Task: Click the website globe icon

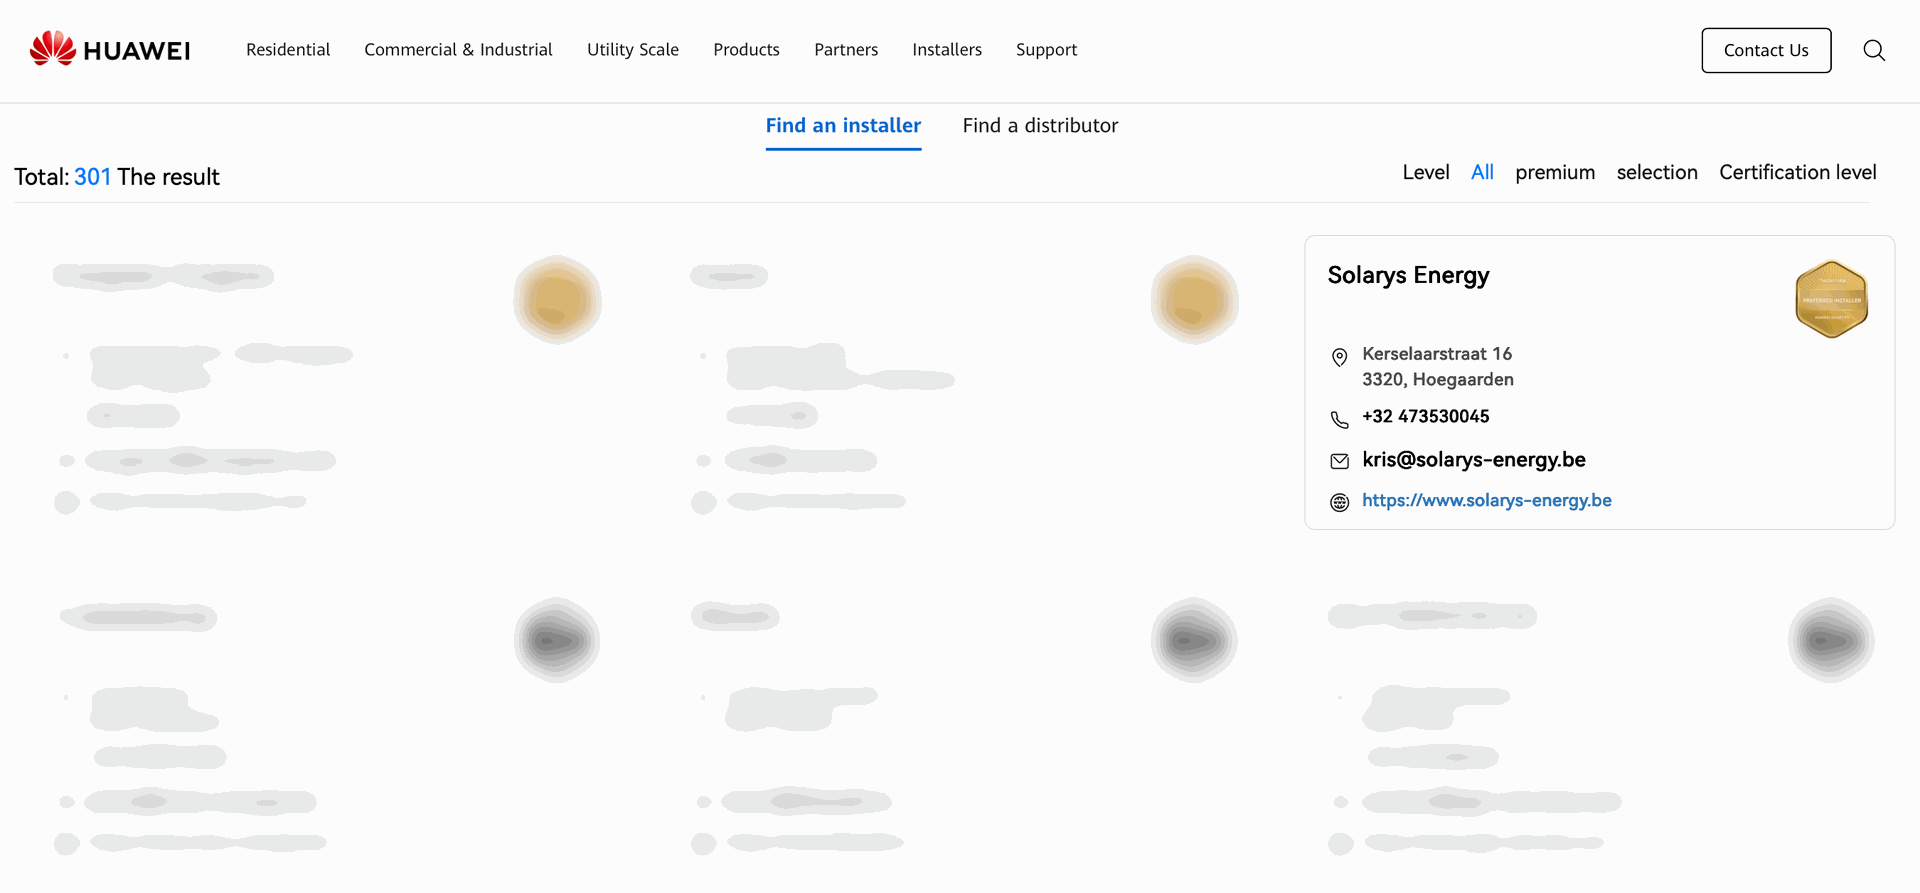Action: (1339, 502)
